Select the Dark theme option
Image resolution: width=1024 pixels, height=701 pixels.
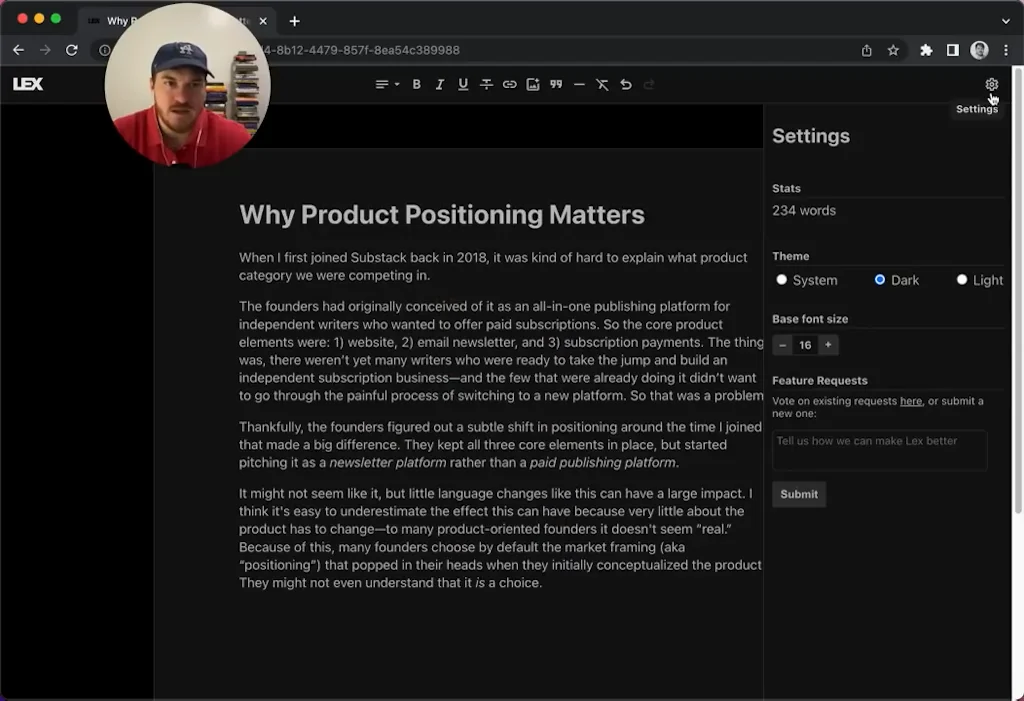pyautogui.click(x=880, y=280)
